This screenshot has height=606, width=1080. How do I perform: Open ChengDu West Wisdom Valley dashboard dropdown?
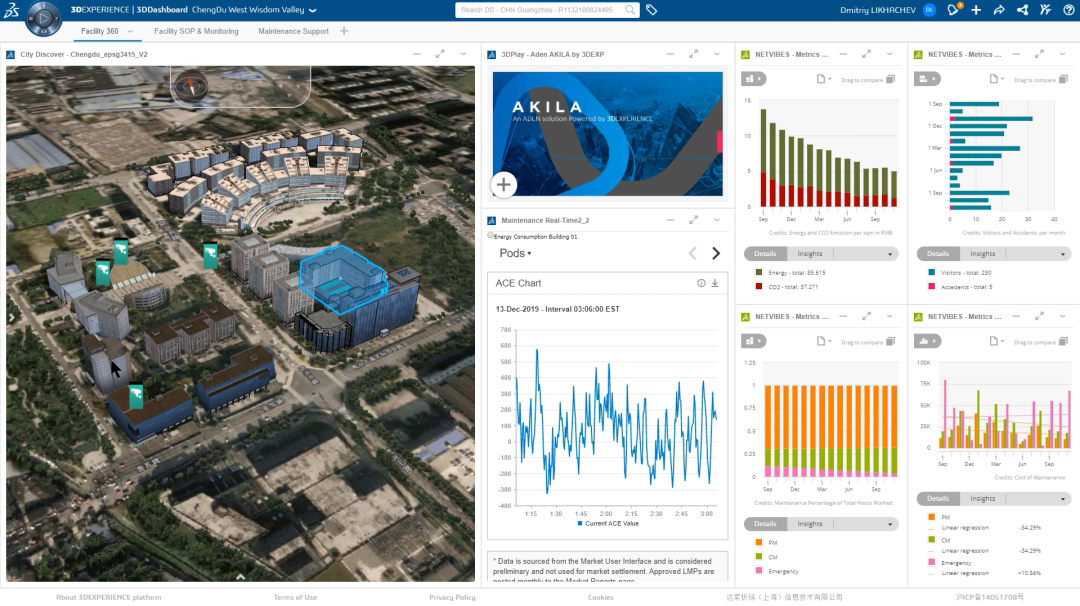click(313, 10)
